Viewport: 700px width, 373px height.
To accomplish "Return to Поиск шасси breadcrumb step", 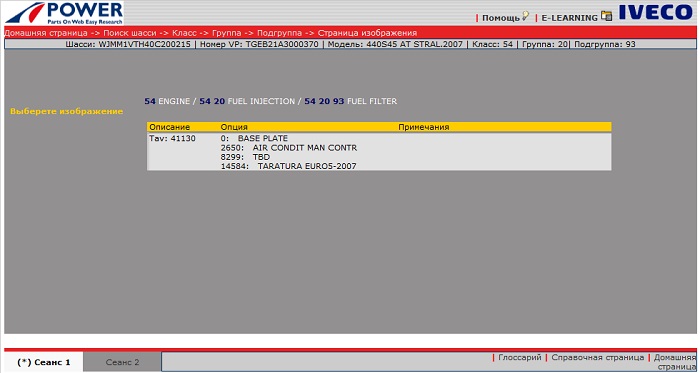I will click(130, 33).
